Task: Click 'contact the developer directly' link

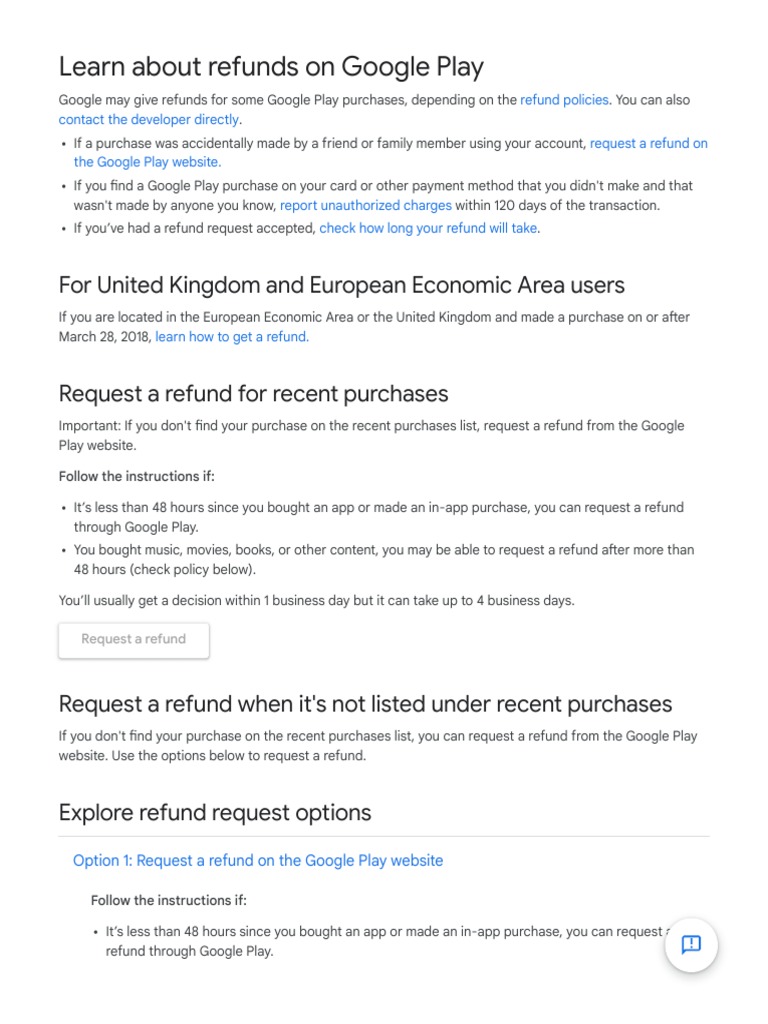Action: coord(149,120)
